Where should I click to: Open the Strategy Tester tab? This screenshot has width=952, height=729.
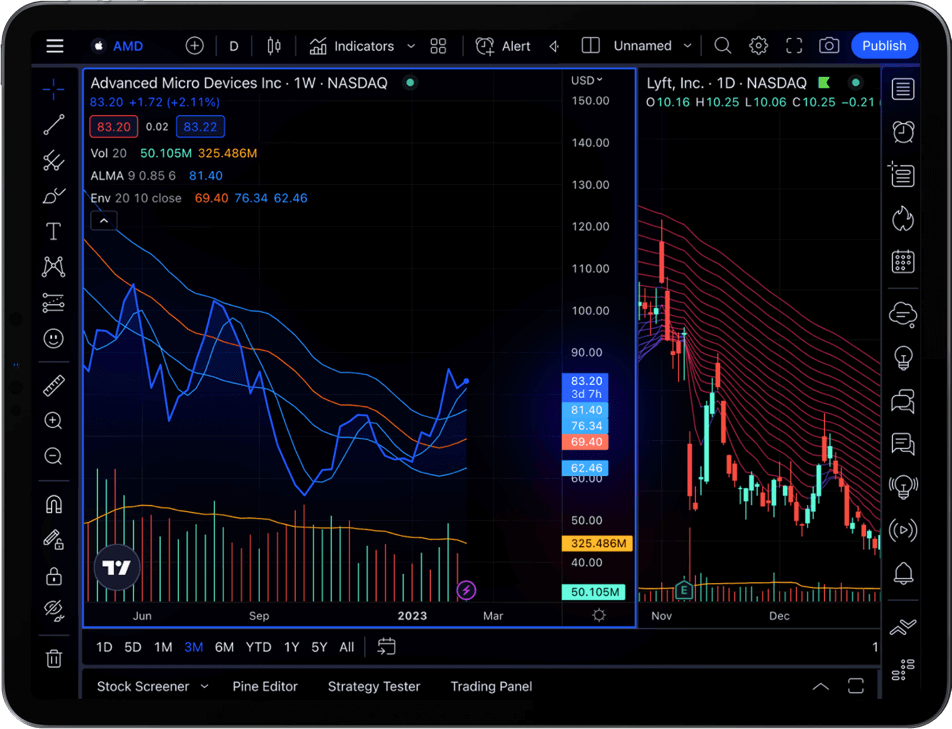374,687
